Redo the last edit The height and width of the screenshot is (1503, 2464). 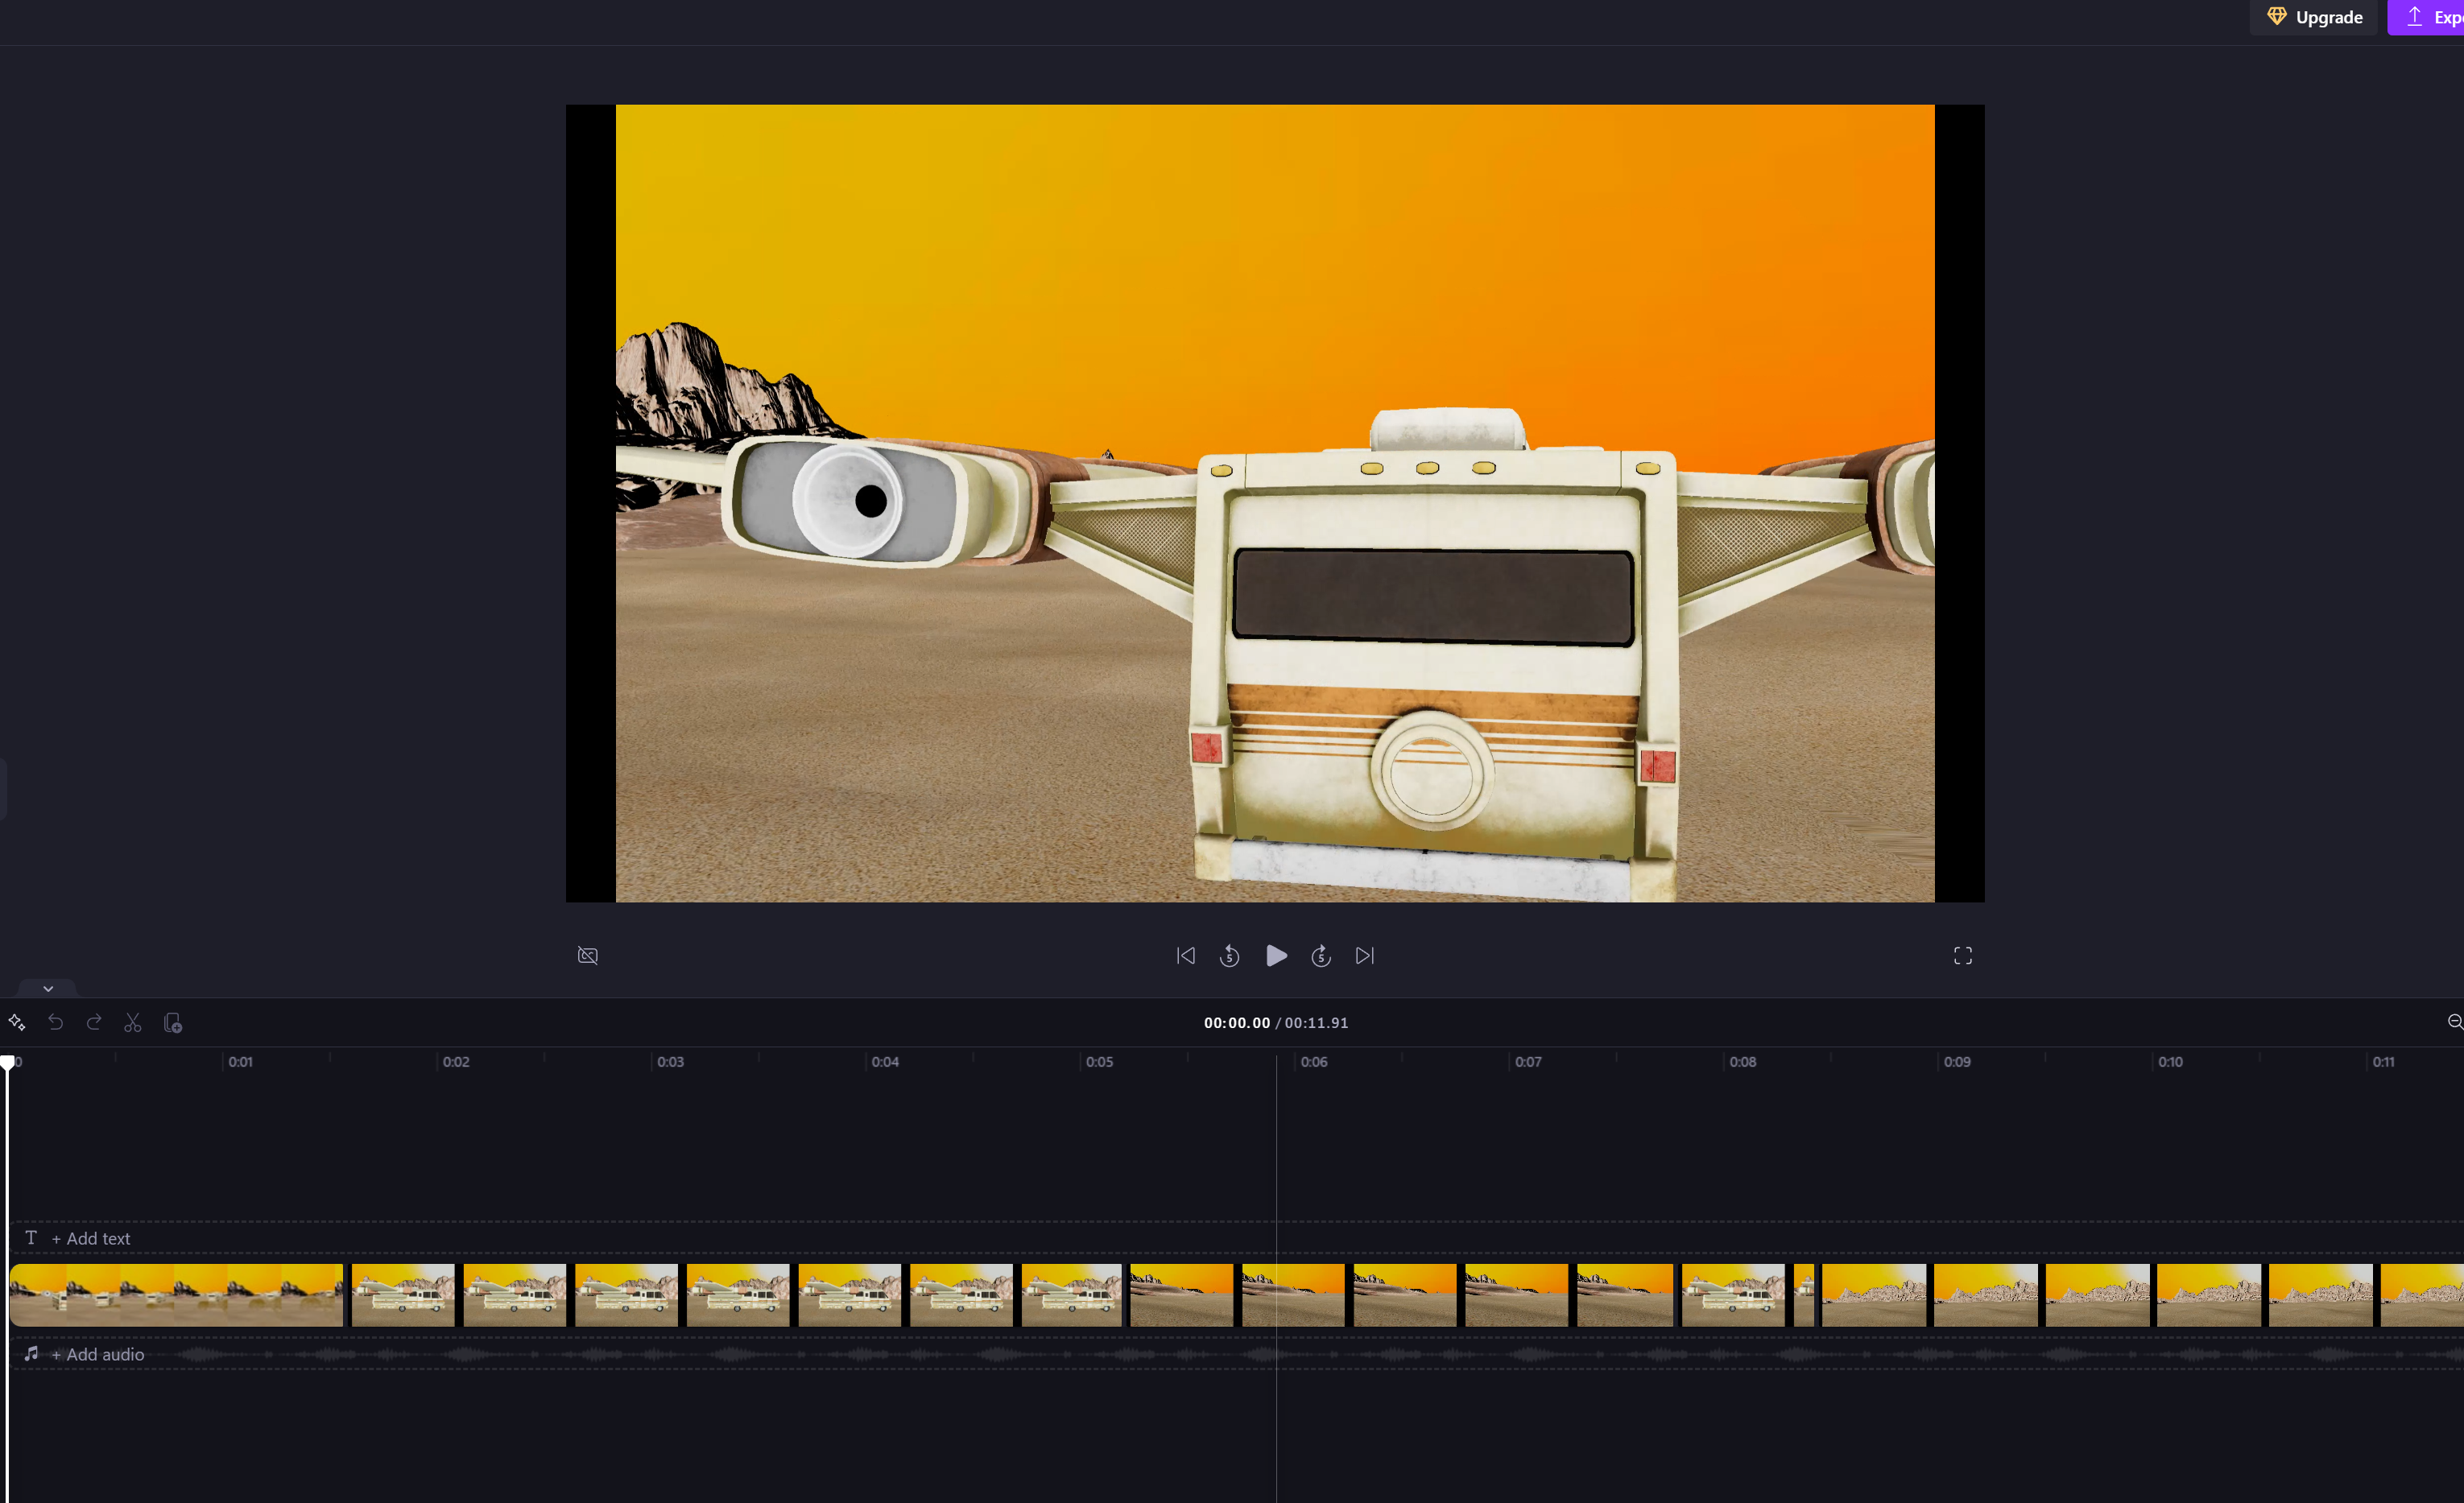pyautogui.click(x=94, y=1022)
